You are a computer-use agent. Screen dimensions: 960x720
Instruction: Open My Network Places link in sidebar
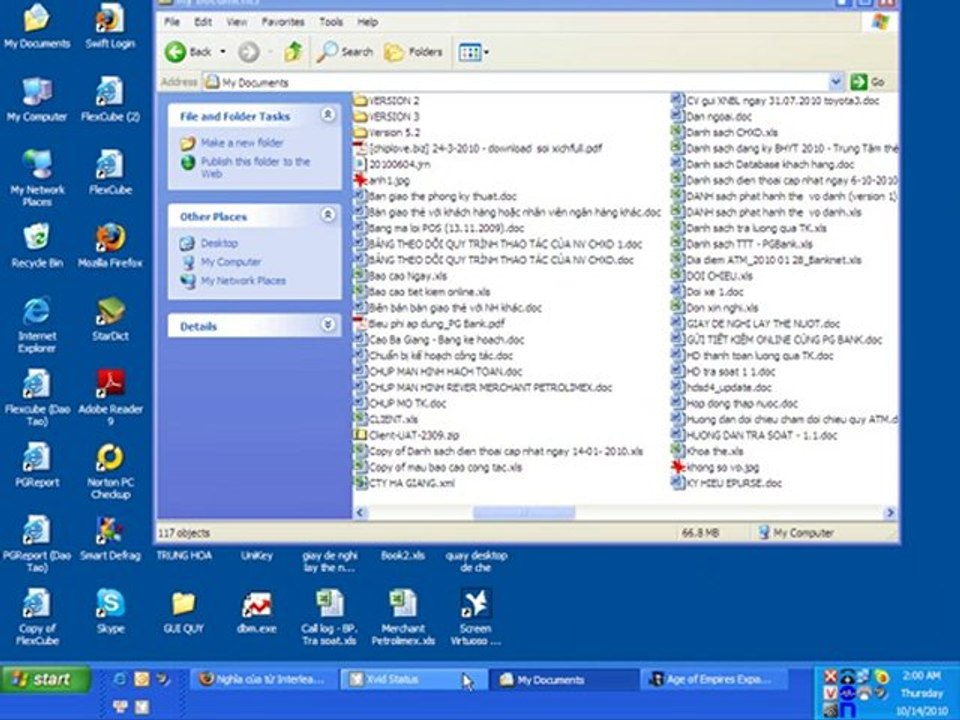(243, 280)
